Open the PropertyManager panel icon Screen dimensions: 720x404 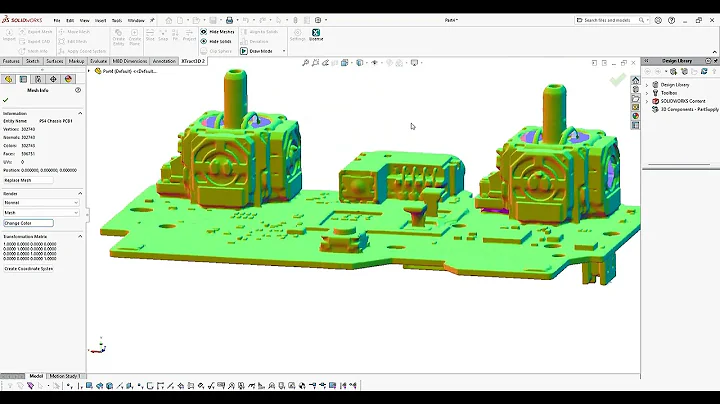[23, 79]
